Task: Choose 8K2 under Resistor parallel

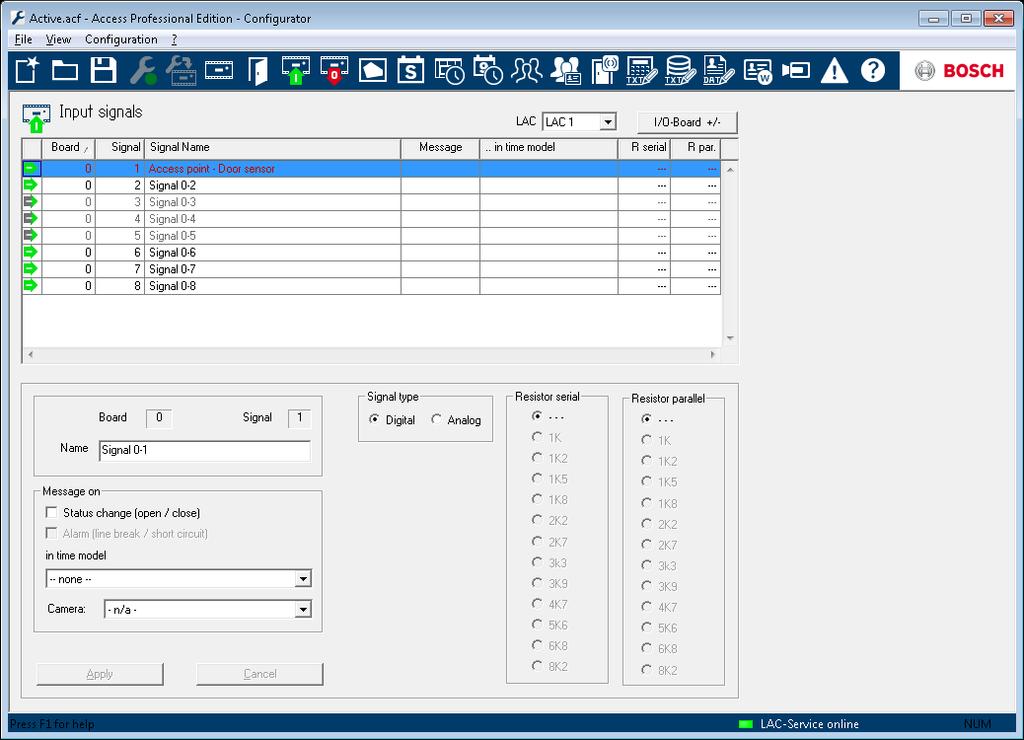Action: click(x=647, y=669)
